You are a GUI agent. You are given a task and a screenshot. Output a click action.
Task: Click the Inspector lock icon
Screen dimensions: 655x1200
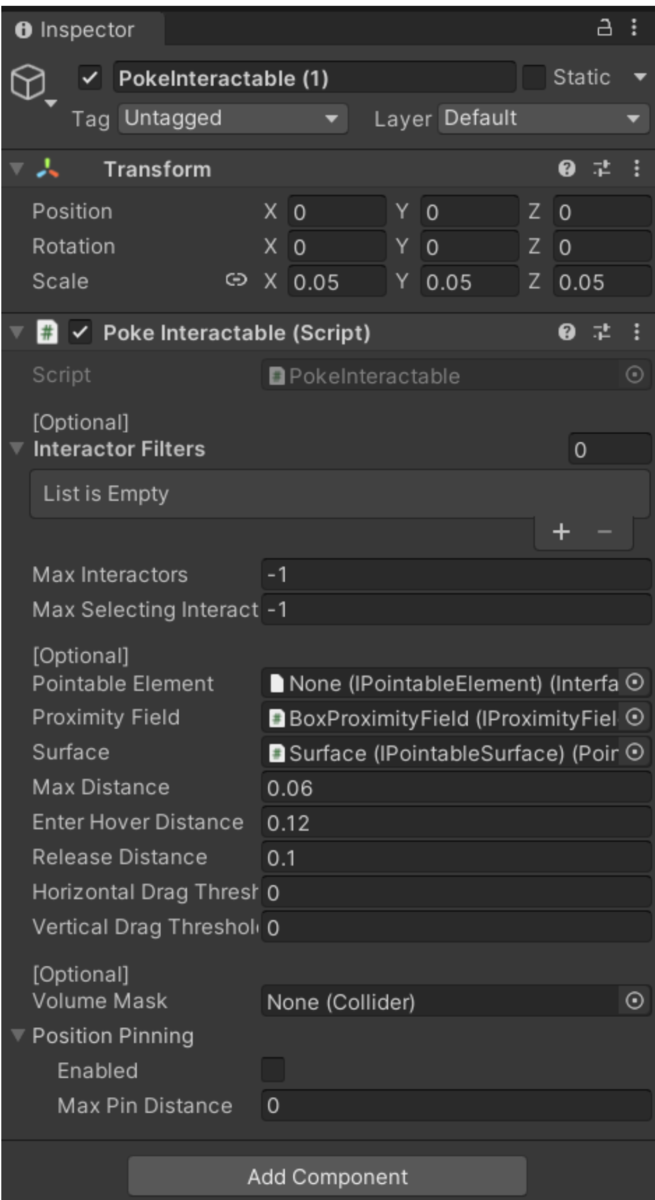(x=604, y=29)
